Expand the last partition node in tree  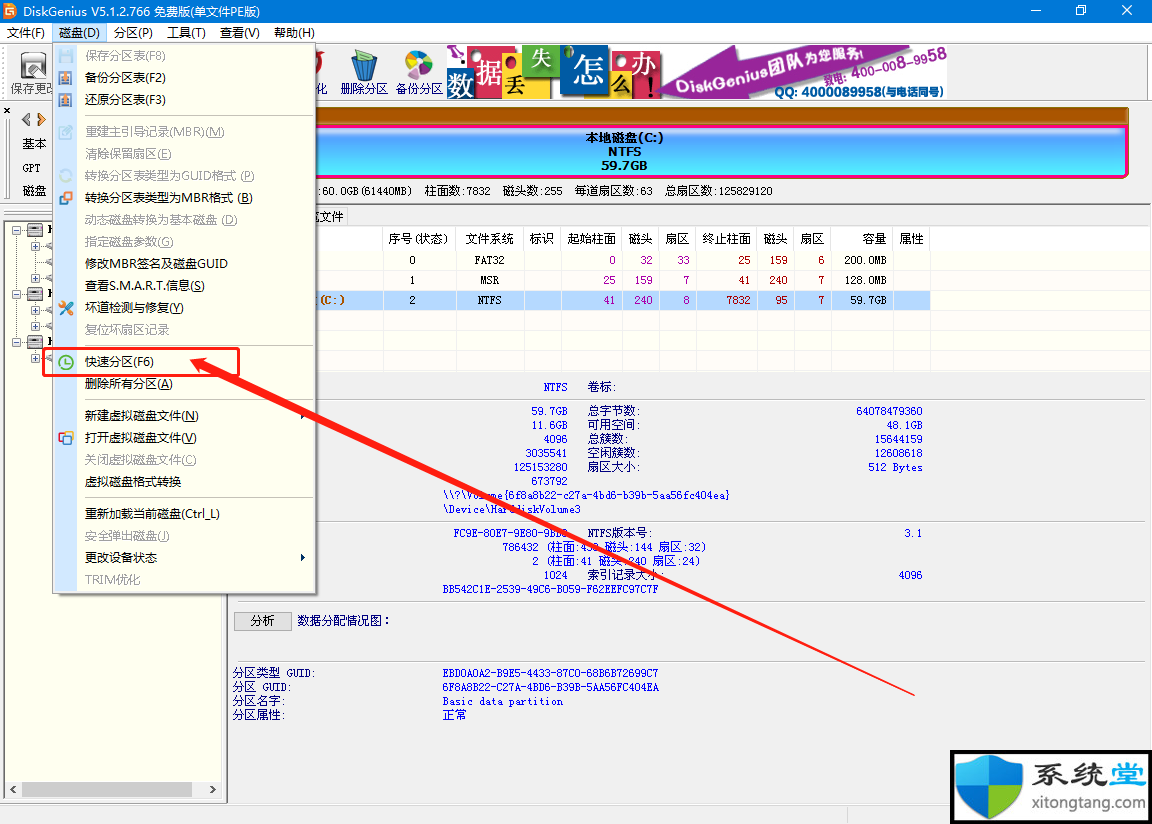tap(35, 358)
